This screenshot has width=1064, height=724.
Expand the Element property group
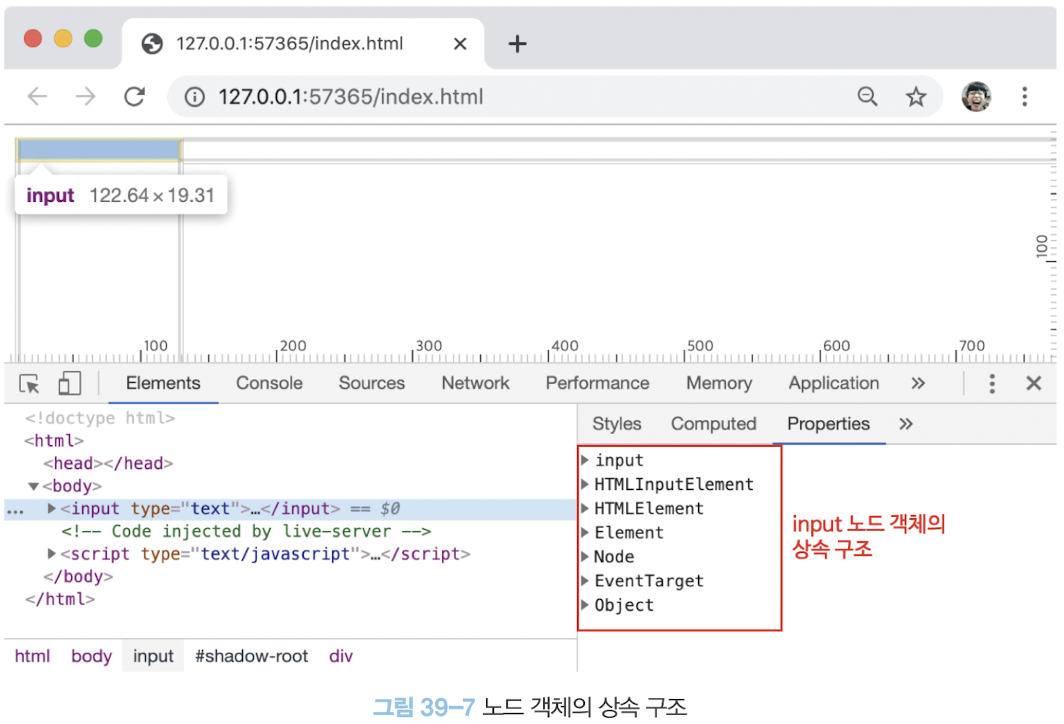tap(585, 533)
